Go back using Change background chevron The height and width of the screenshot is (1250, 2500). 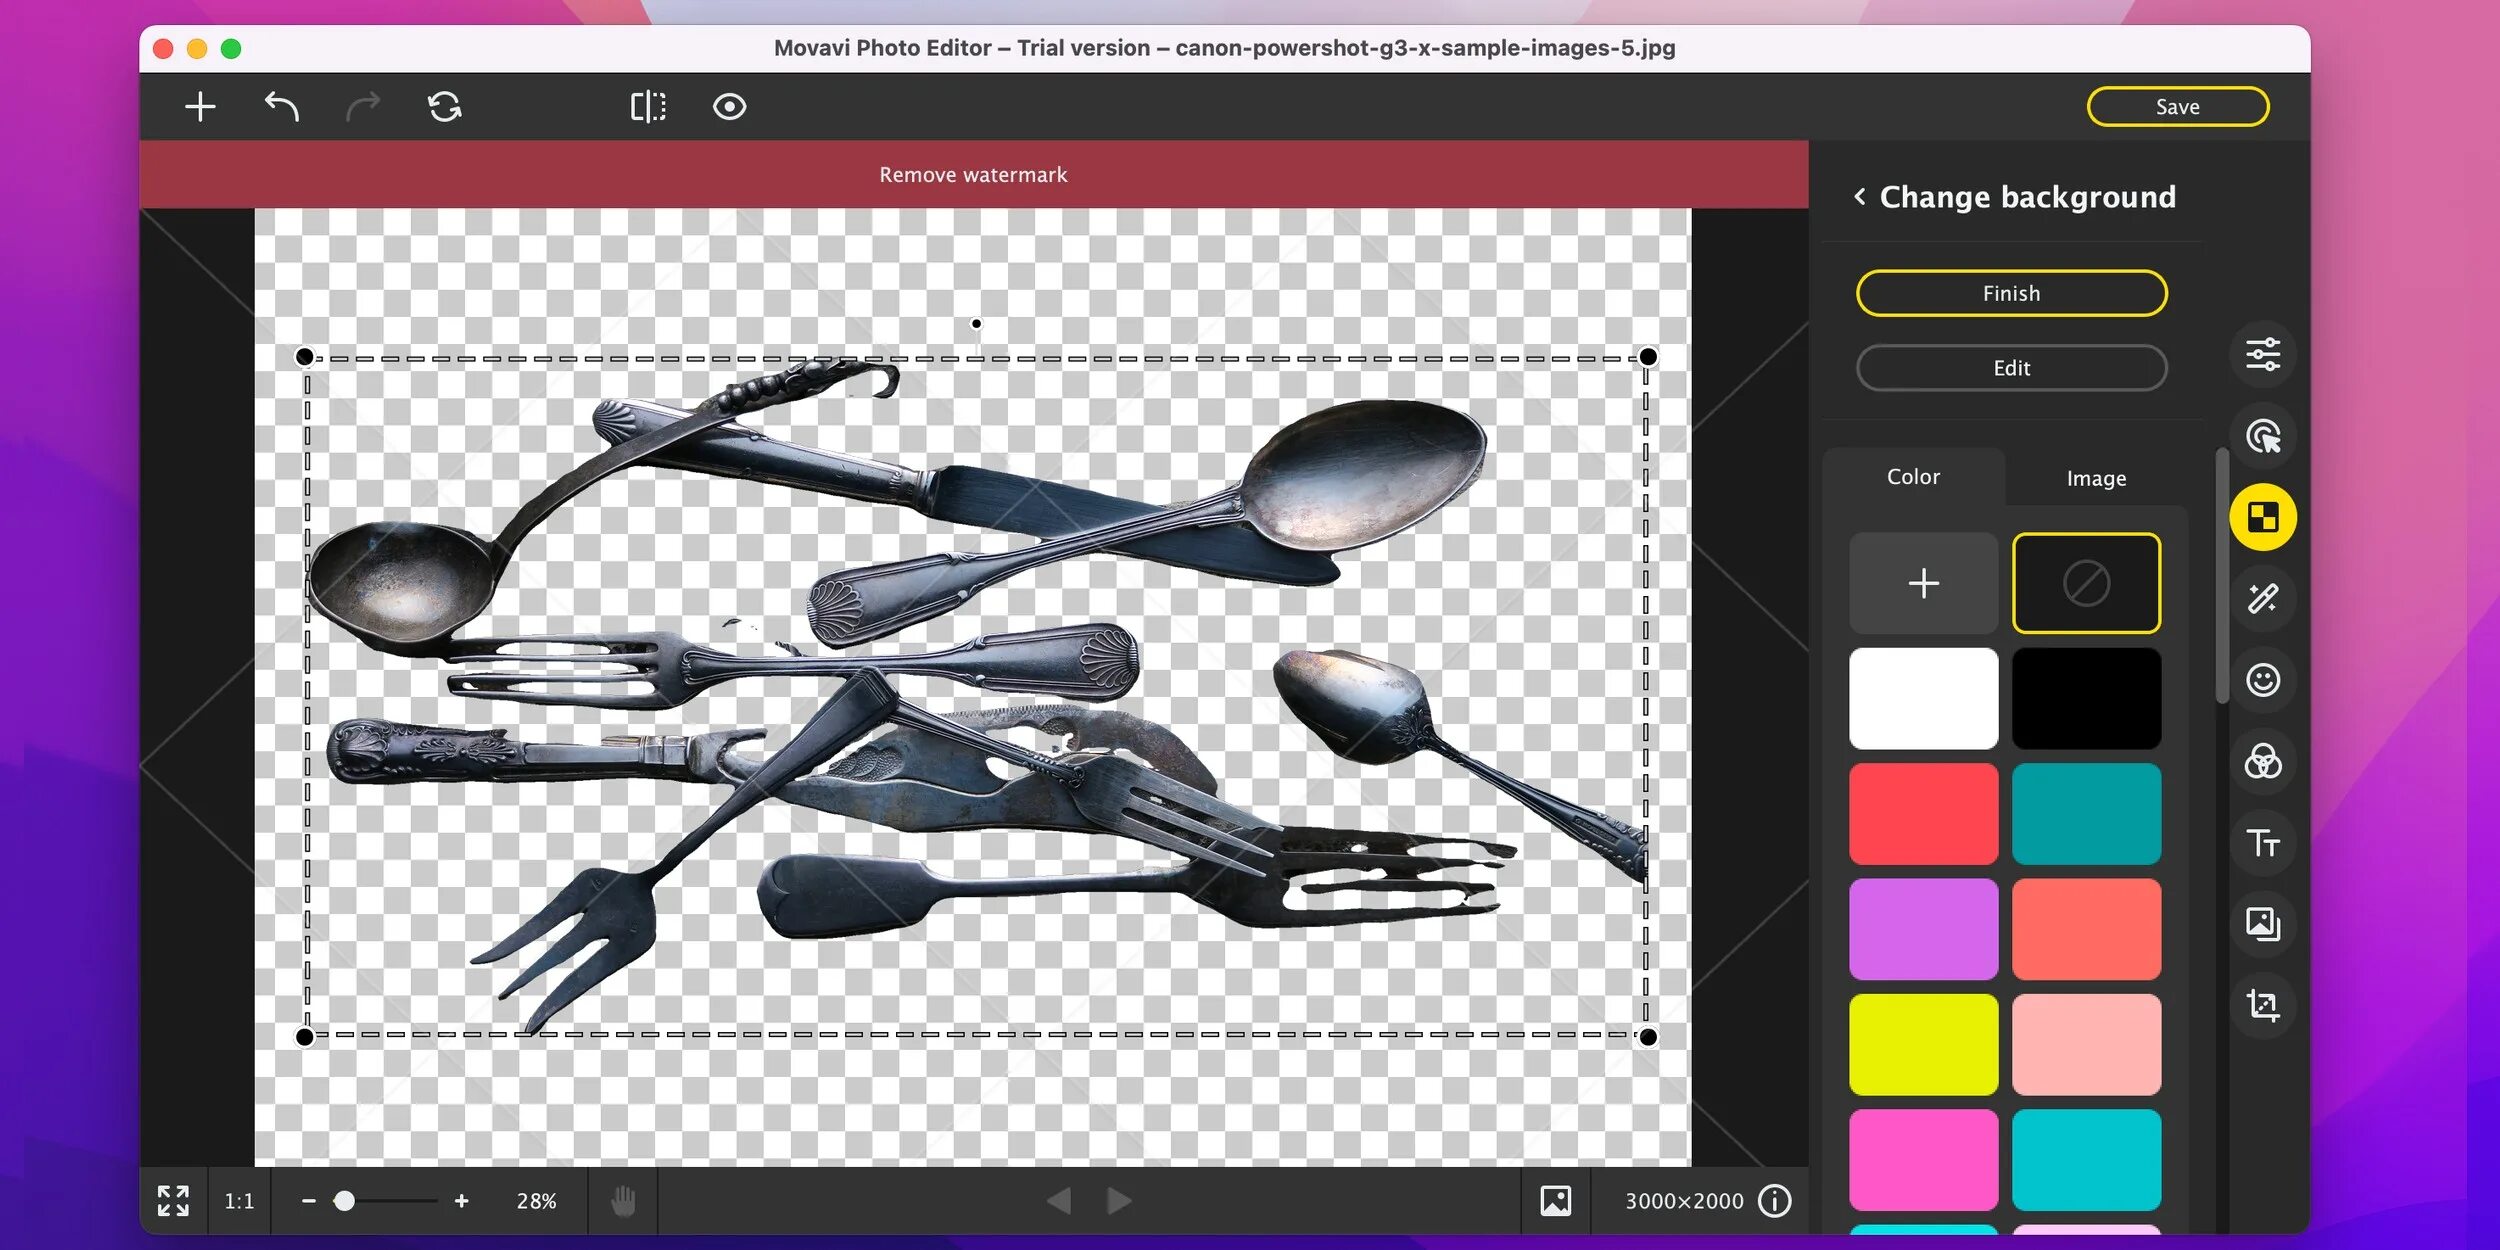1859,196
